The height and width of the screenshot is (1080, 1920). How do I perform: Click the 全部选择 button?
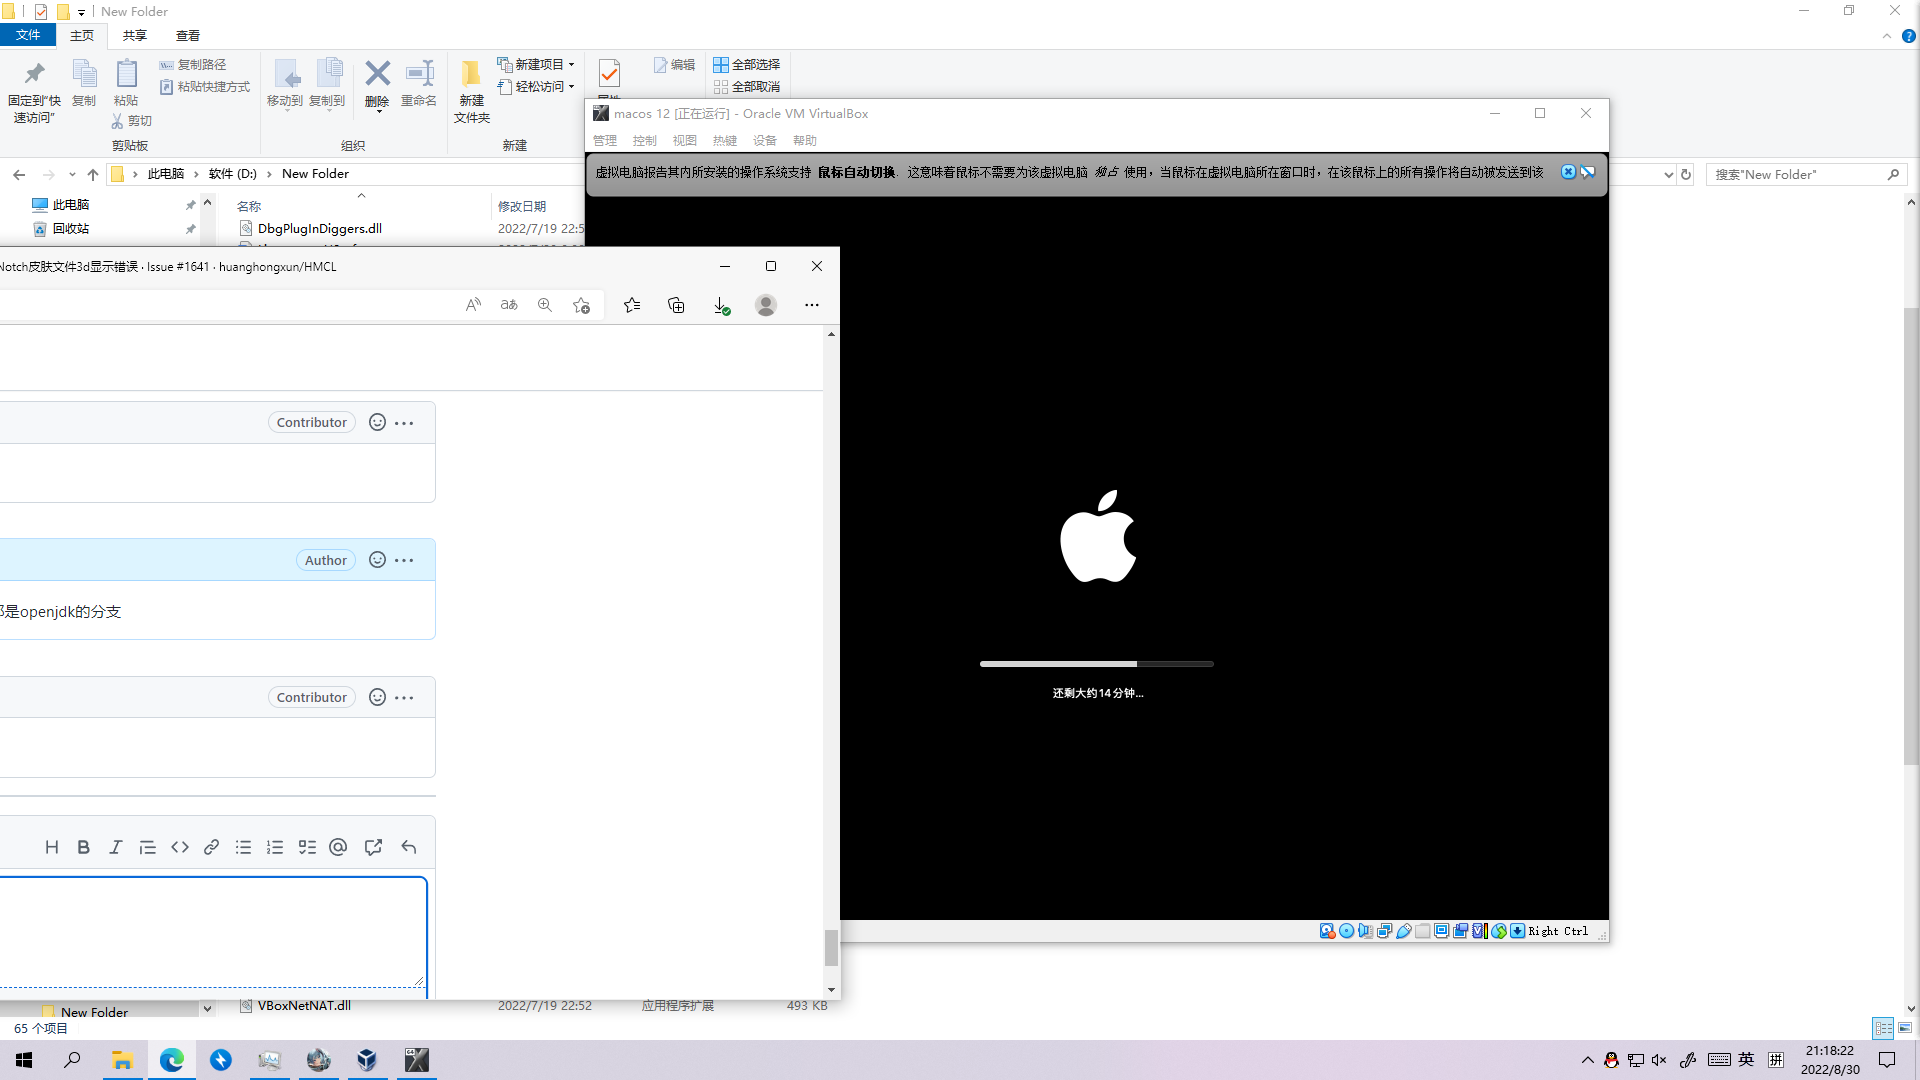click(x=748, y=64)
